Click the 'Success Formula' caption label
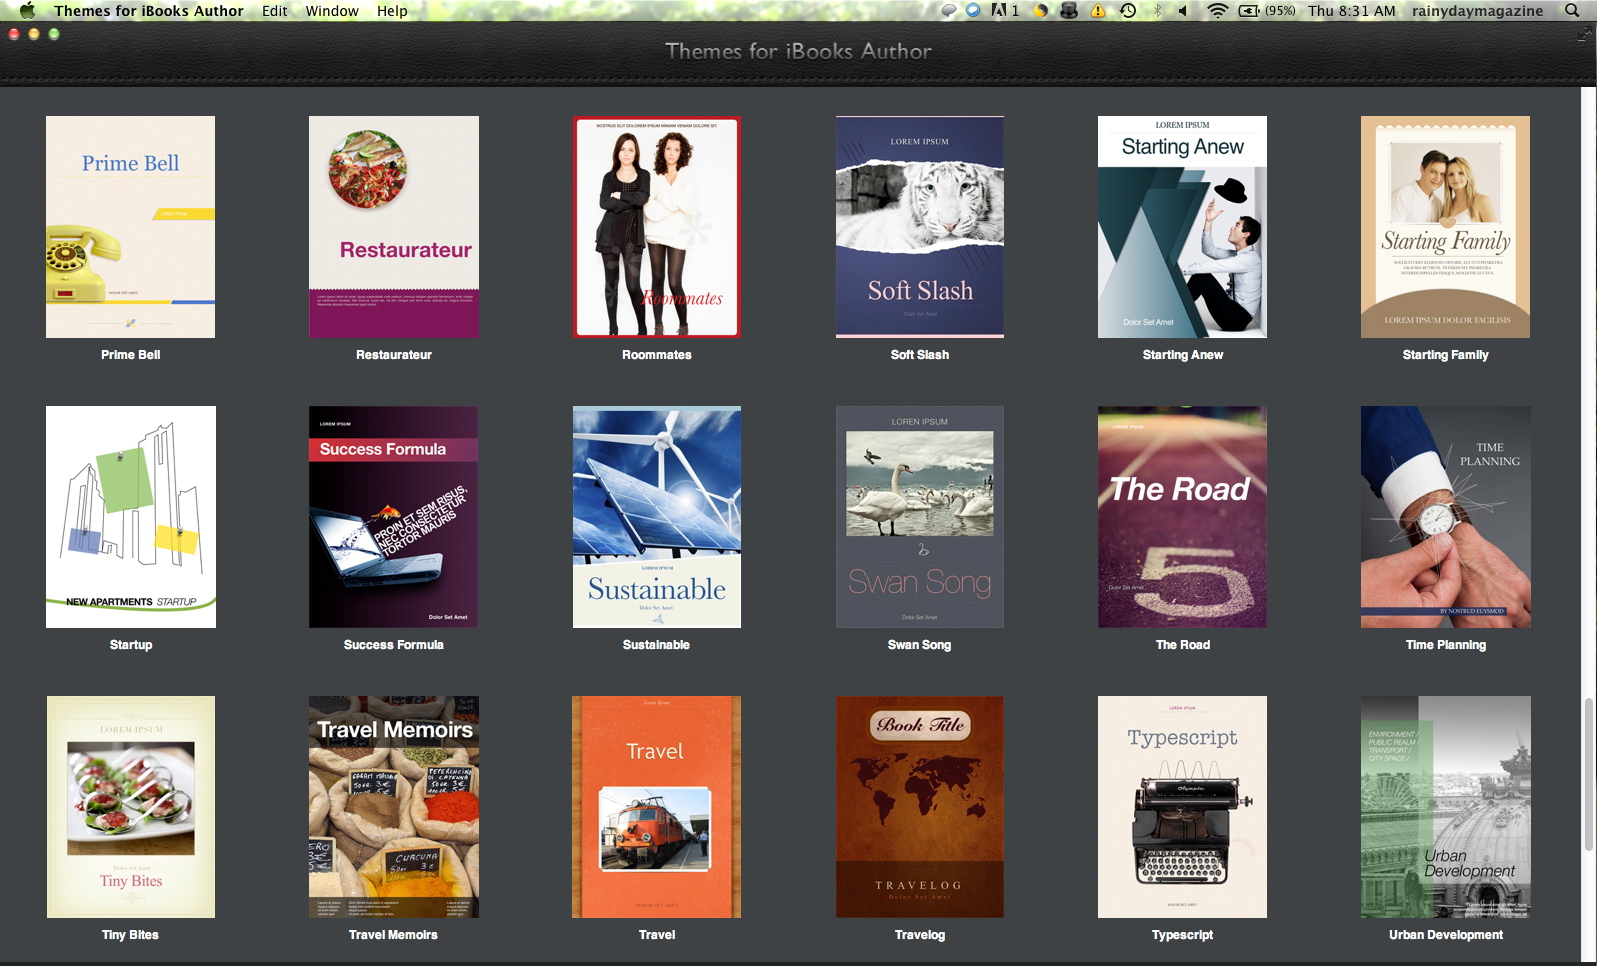Viewport: 1597px width, 966px height. [394, 645]
